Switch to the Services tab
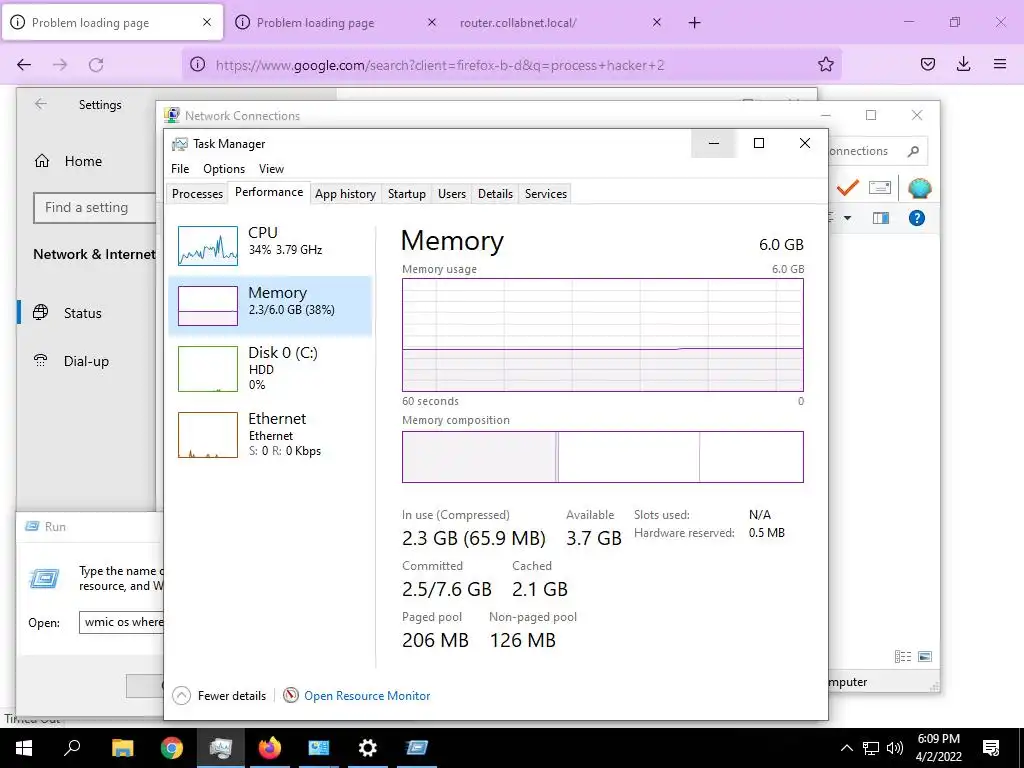 [546, 194]
